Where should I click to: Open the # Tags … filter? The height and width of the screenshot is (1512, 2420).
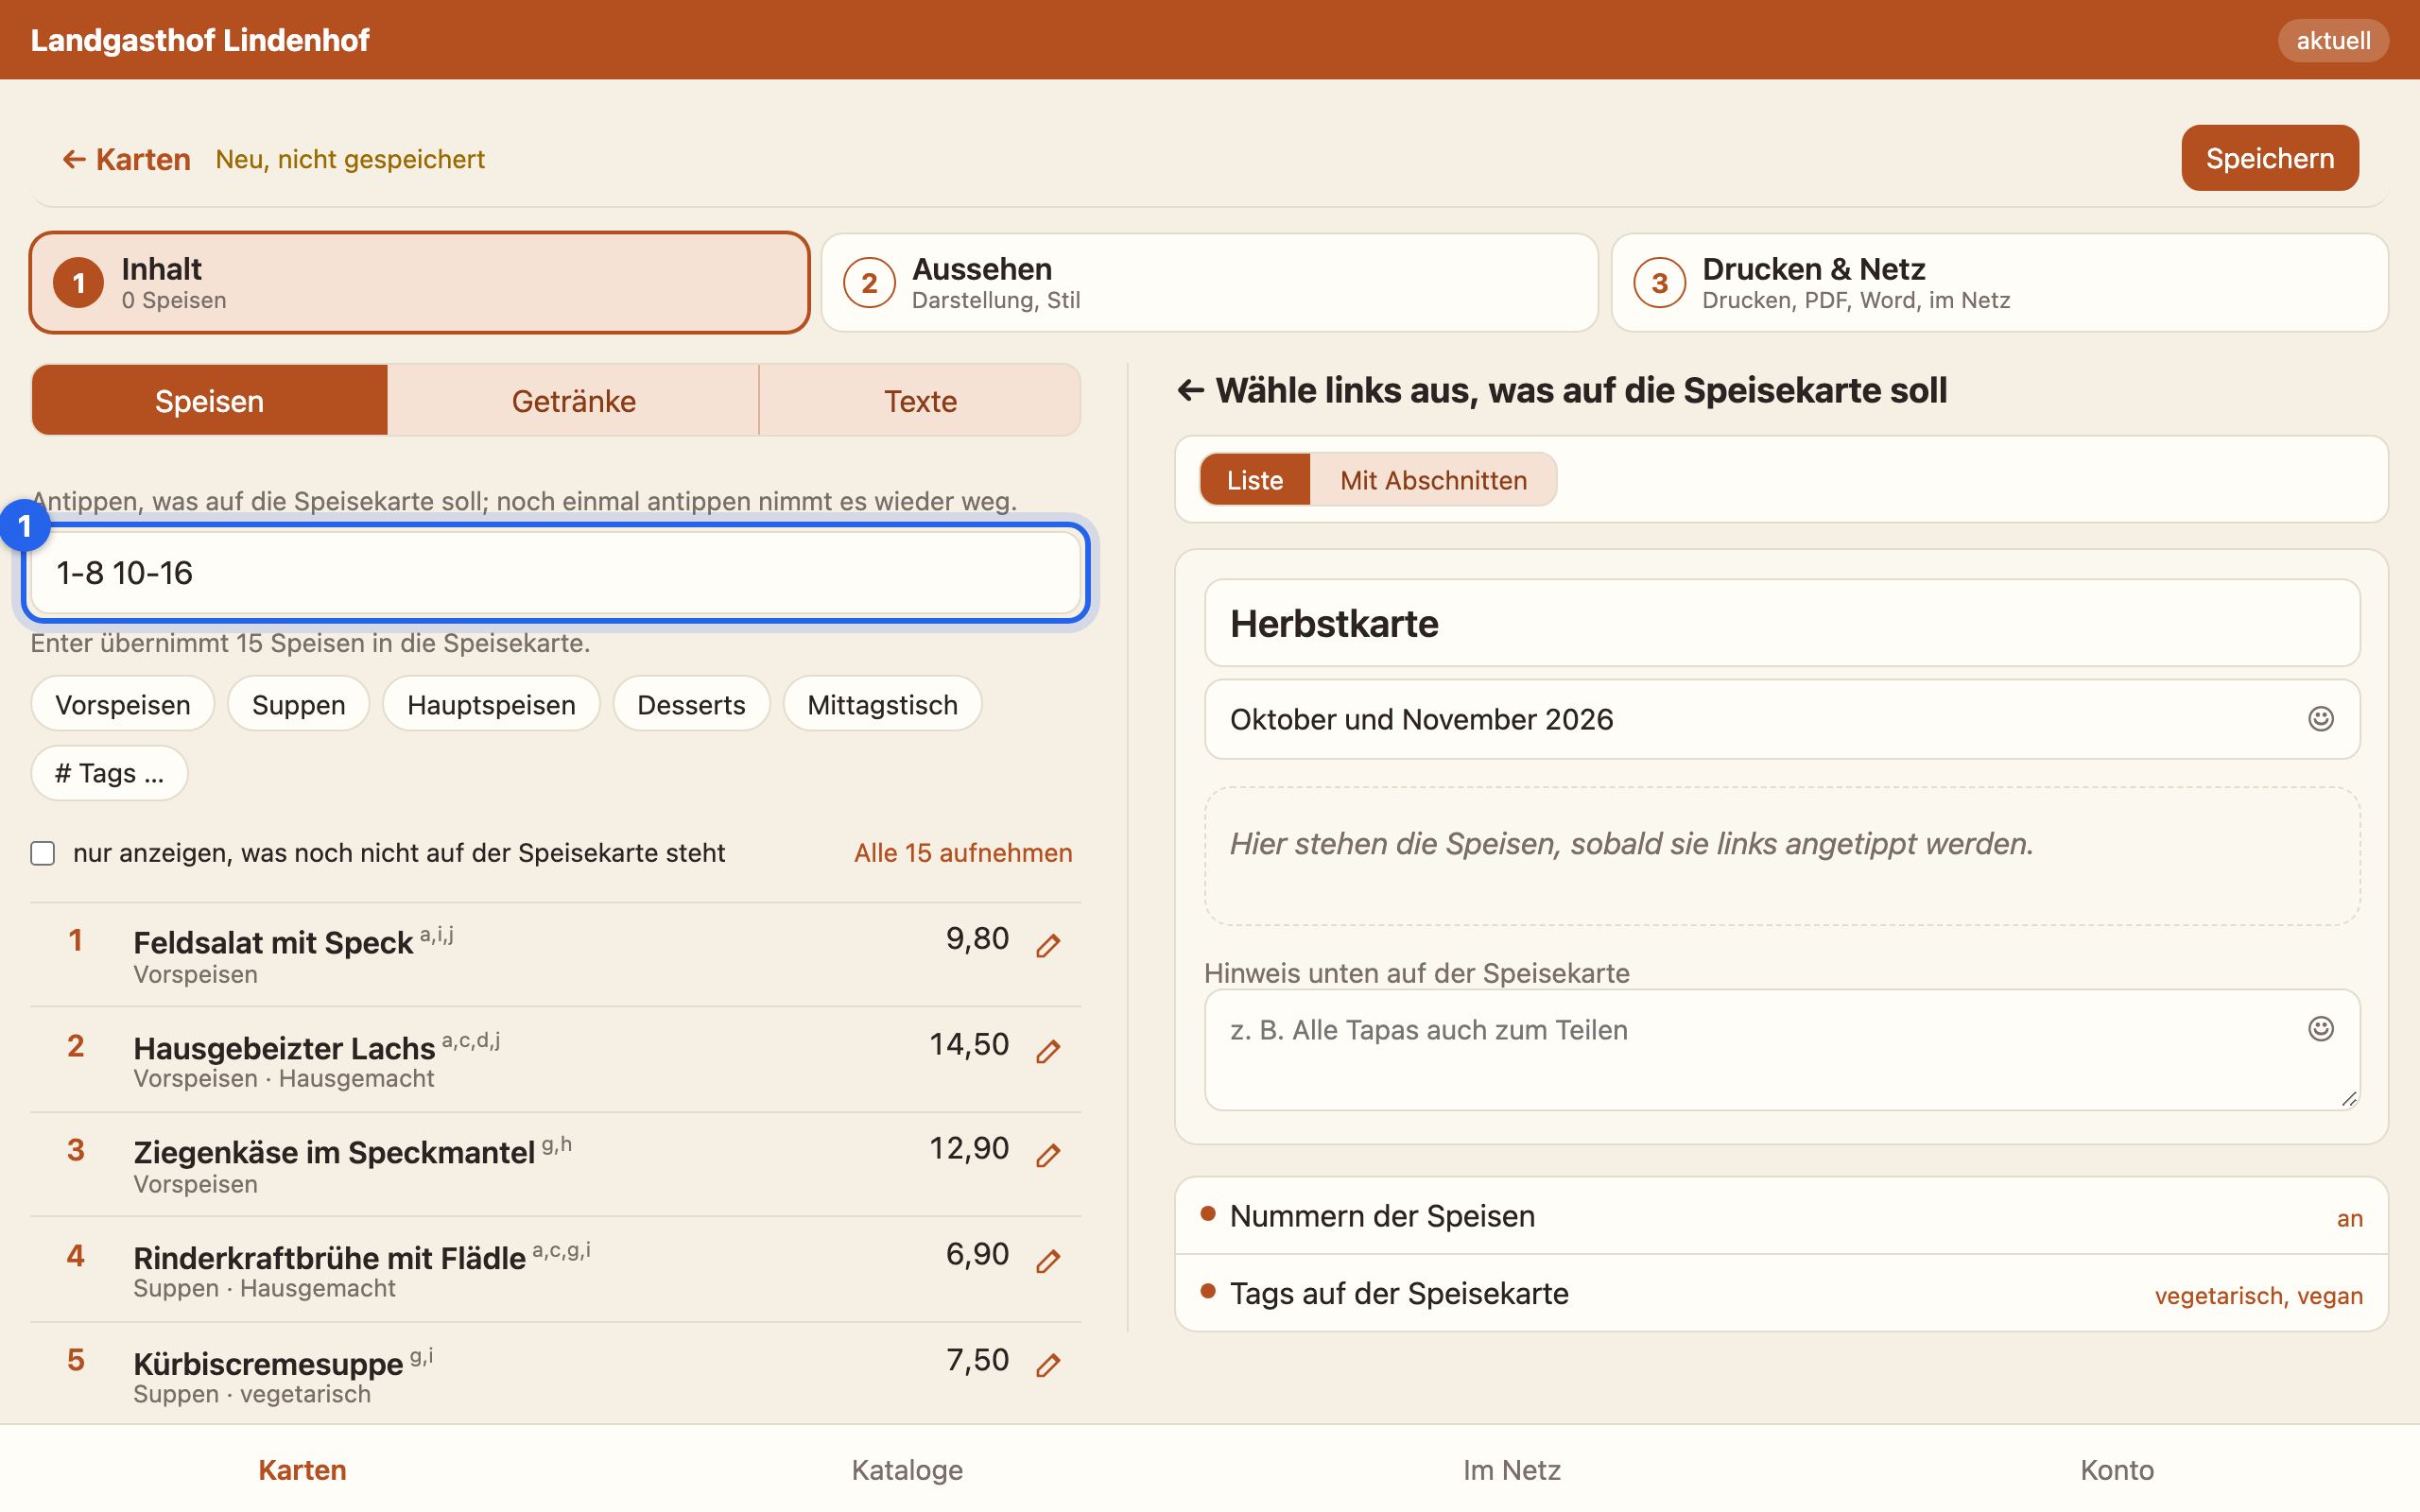[109, 773]
